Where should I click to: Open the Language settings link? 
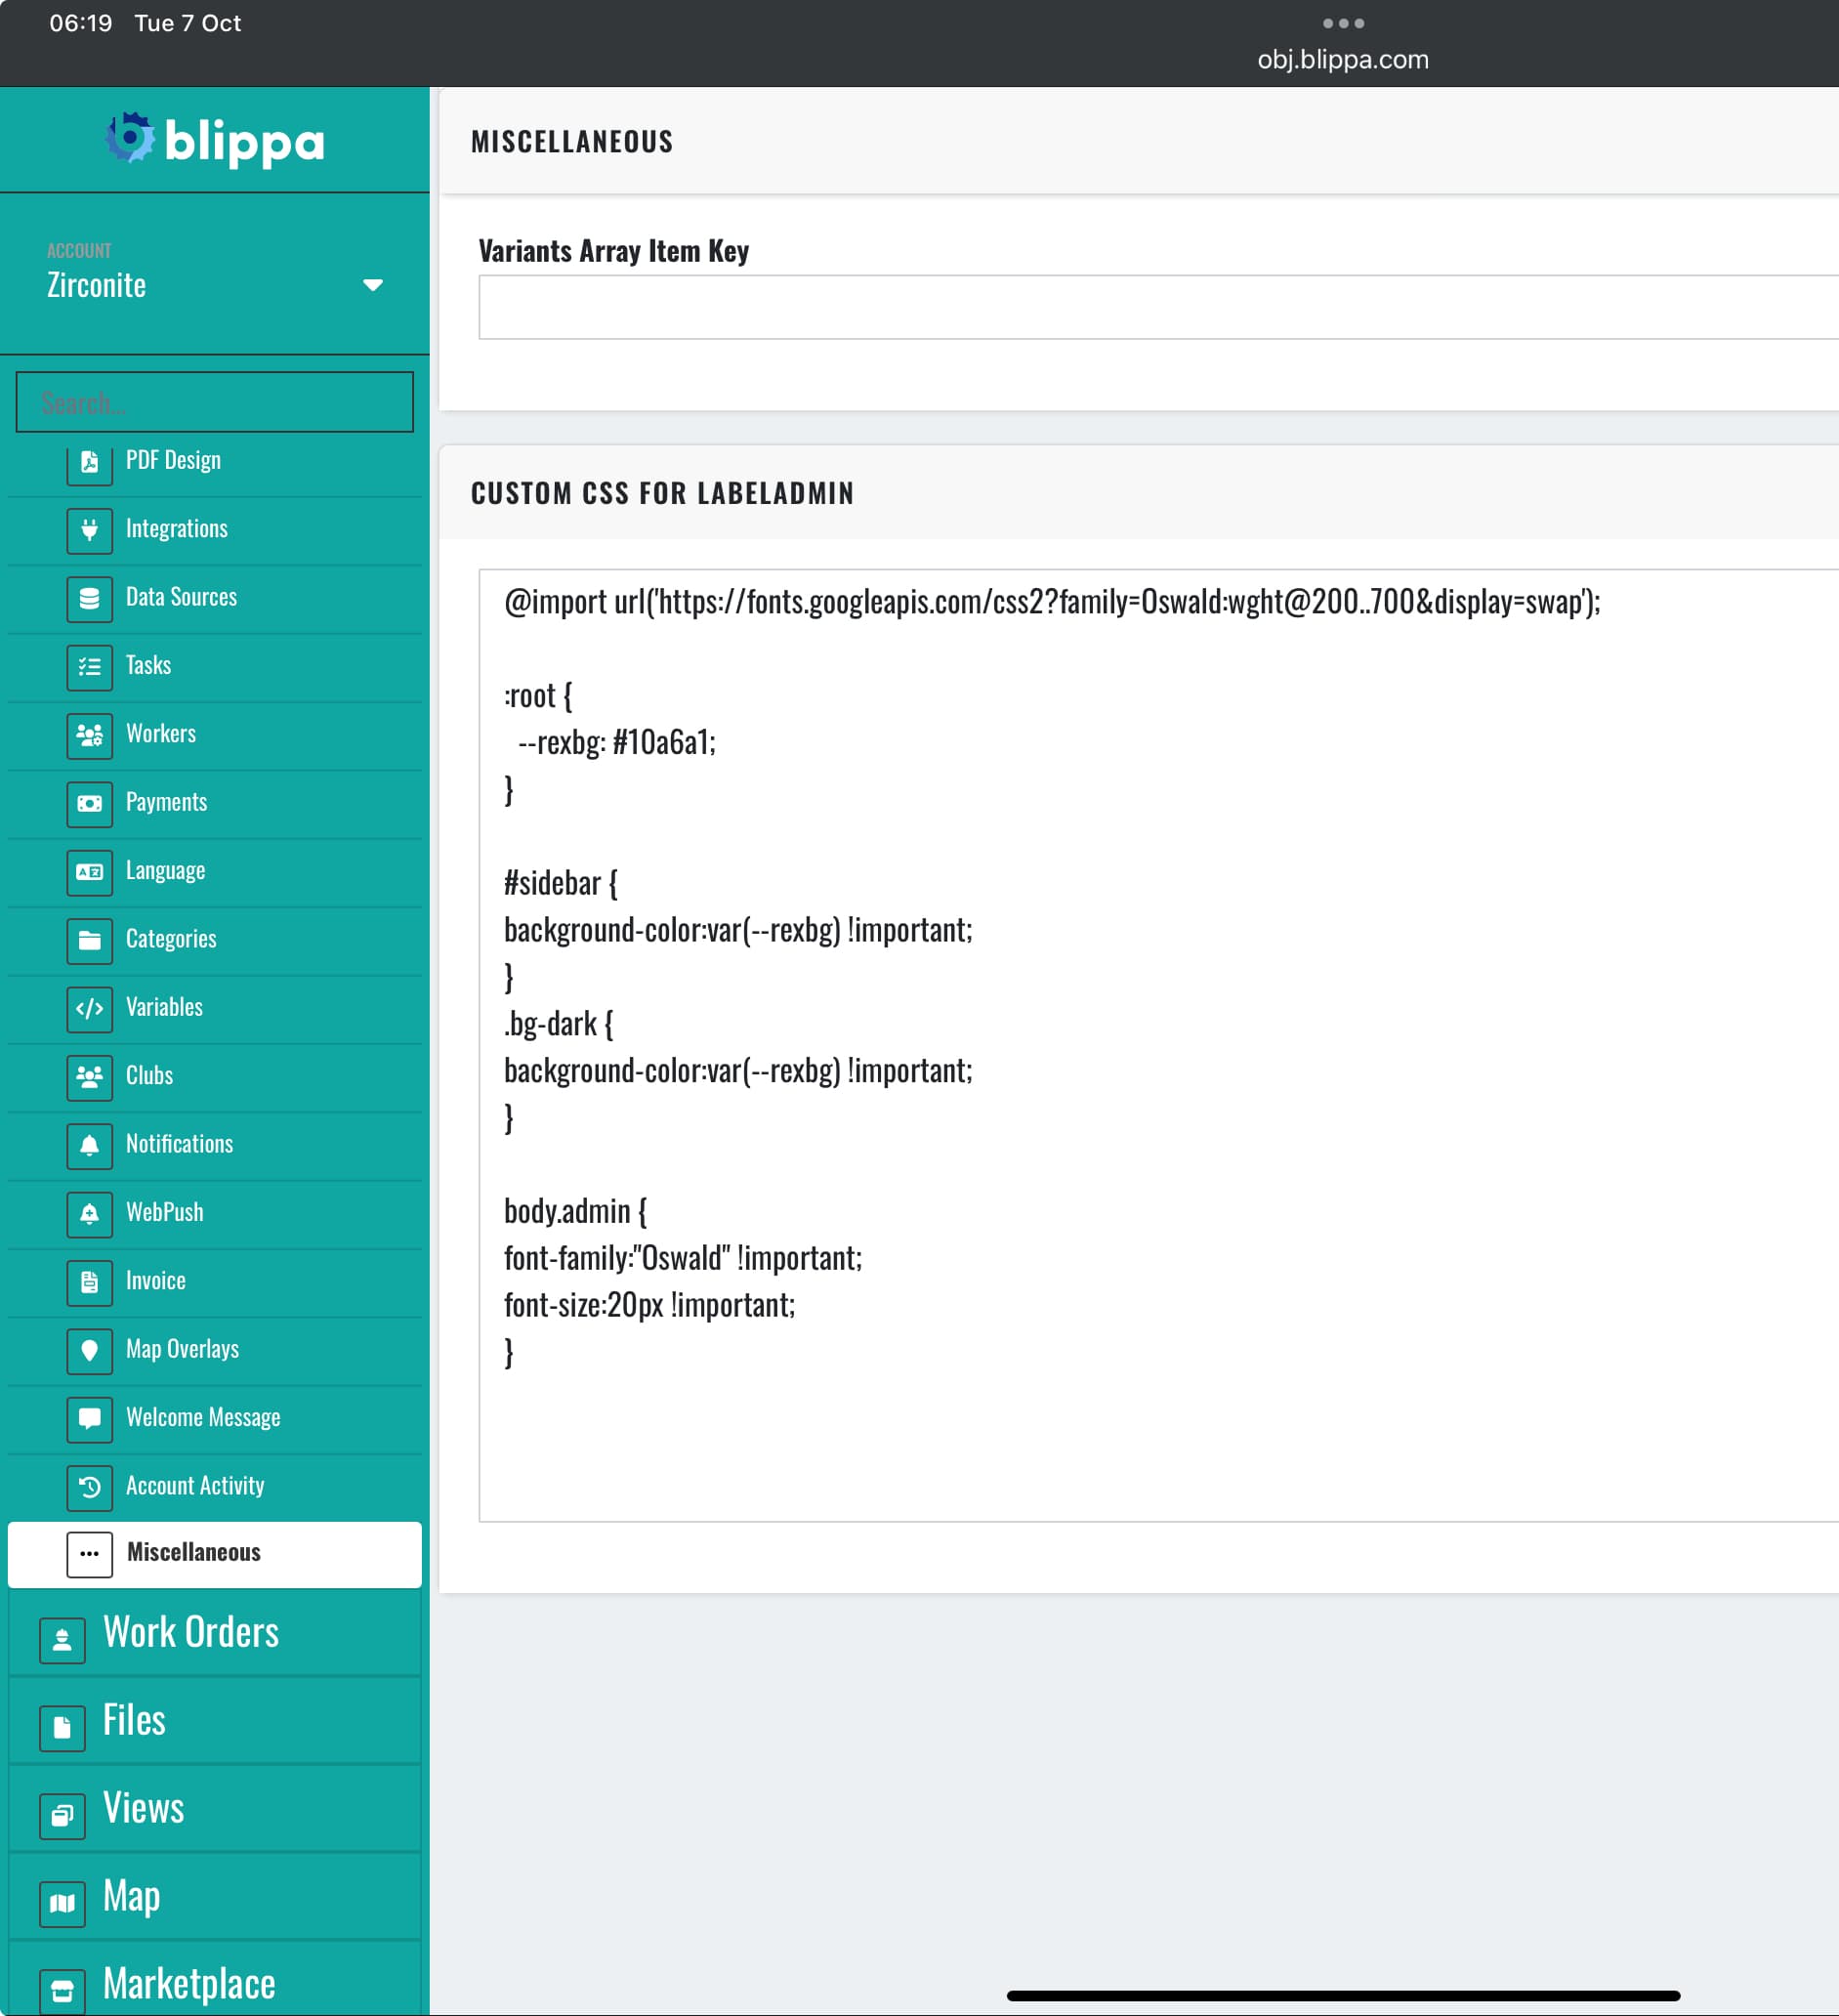point(165,871)
